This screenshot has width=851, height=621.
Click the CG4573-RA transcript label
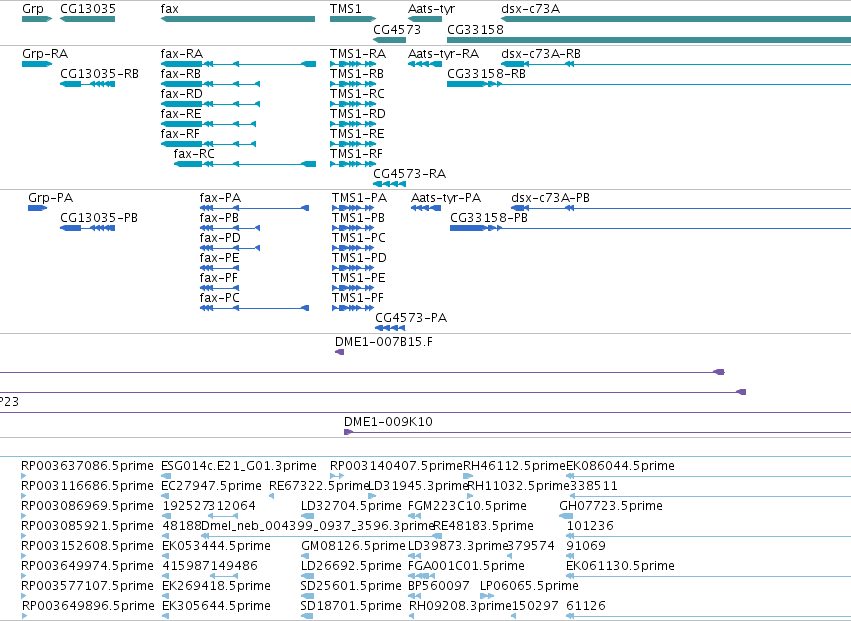tap(410, 174)
